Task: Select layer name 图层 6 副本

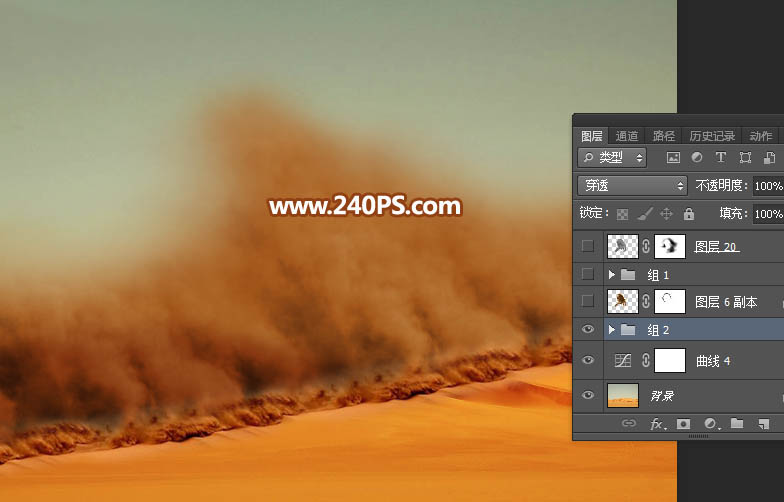Action: pos(726,302)
